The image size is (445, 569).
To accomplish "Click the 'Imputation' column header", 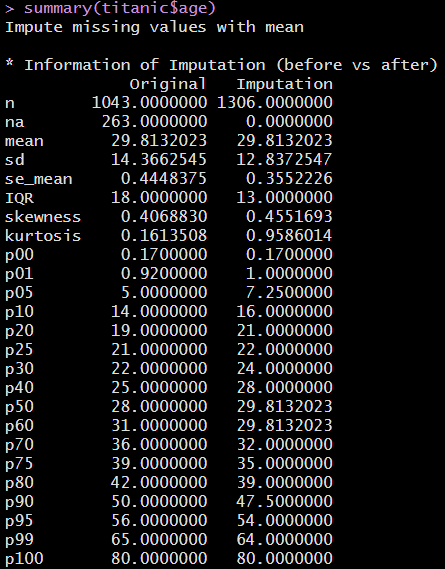I will click(285, 84).
